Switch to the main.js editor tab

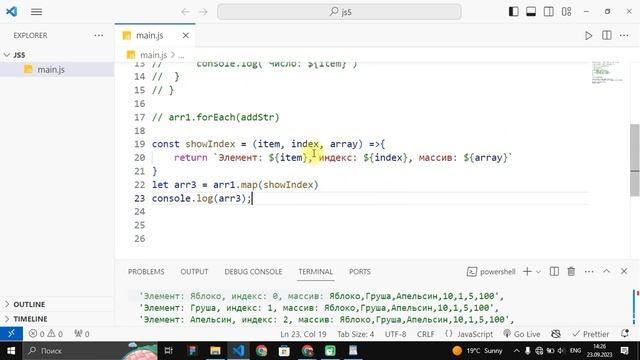tap(149, 36)
